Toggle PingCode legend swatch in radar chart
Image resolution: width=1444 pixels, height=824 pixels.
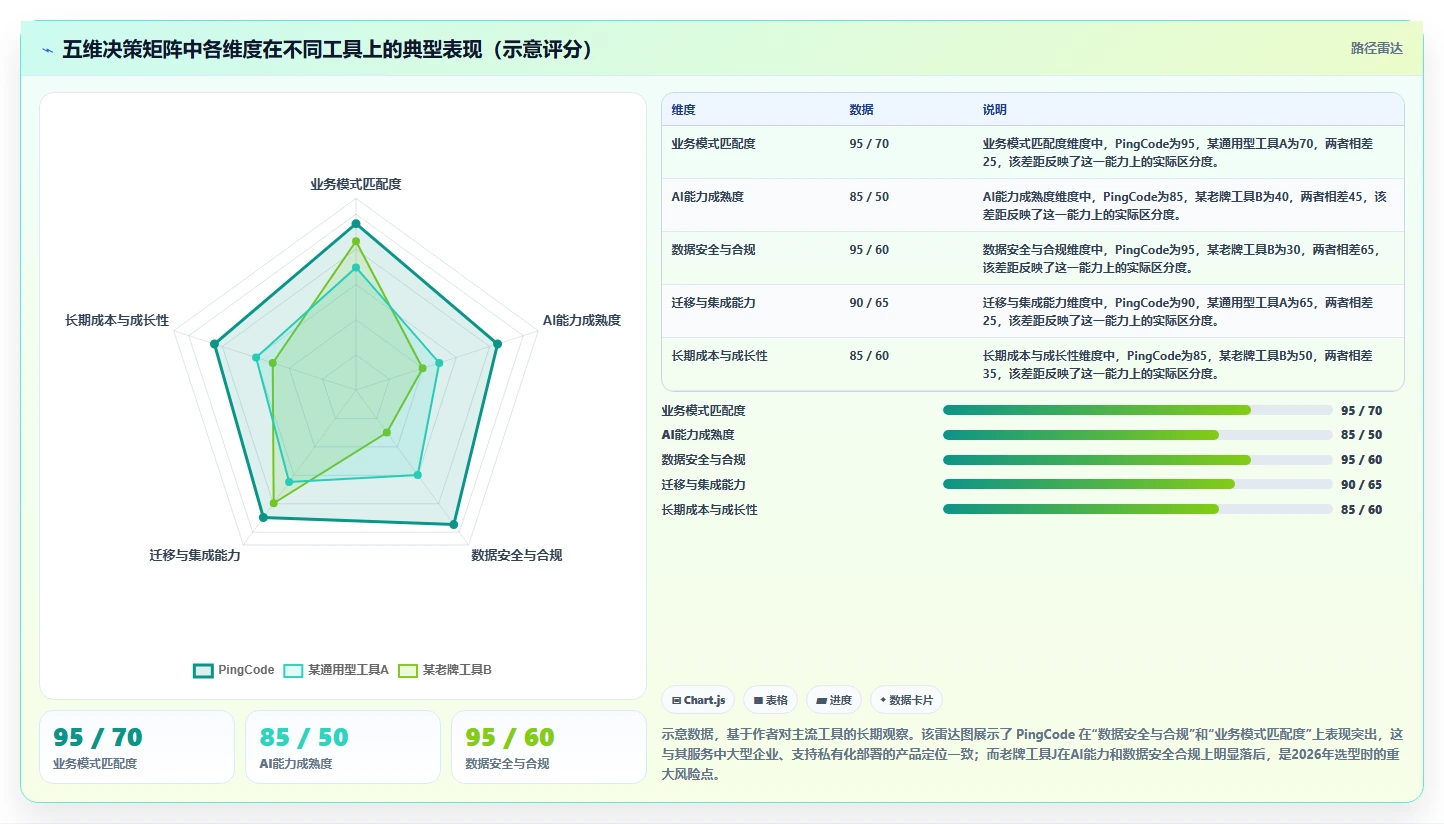click(204, 670)
